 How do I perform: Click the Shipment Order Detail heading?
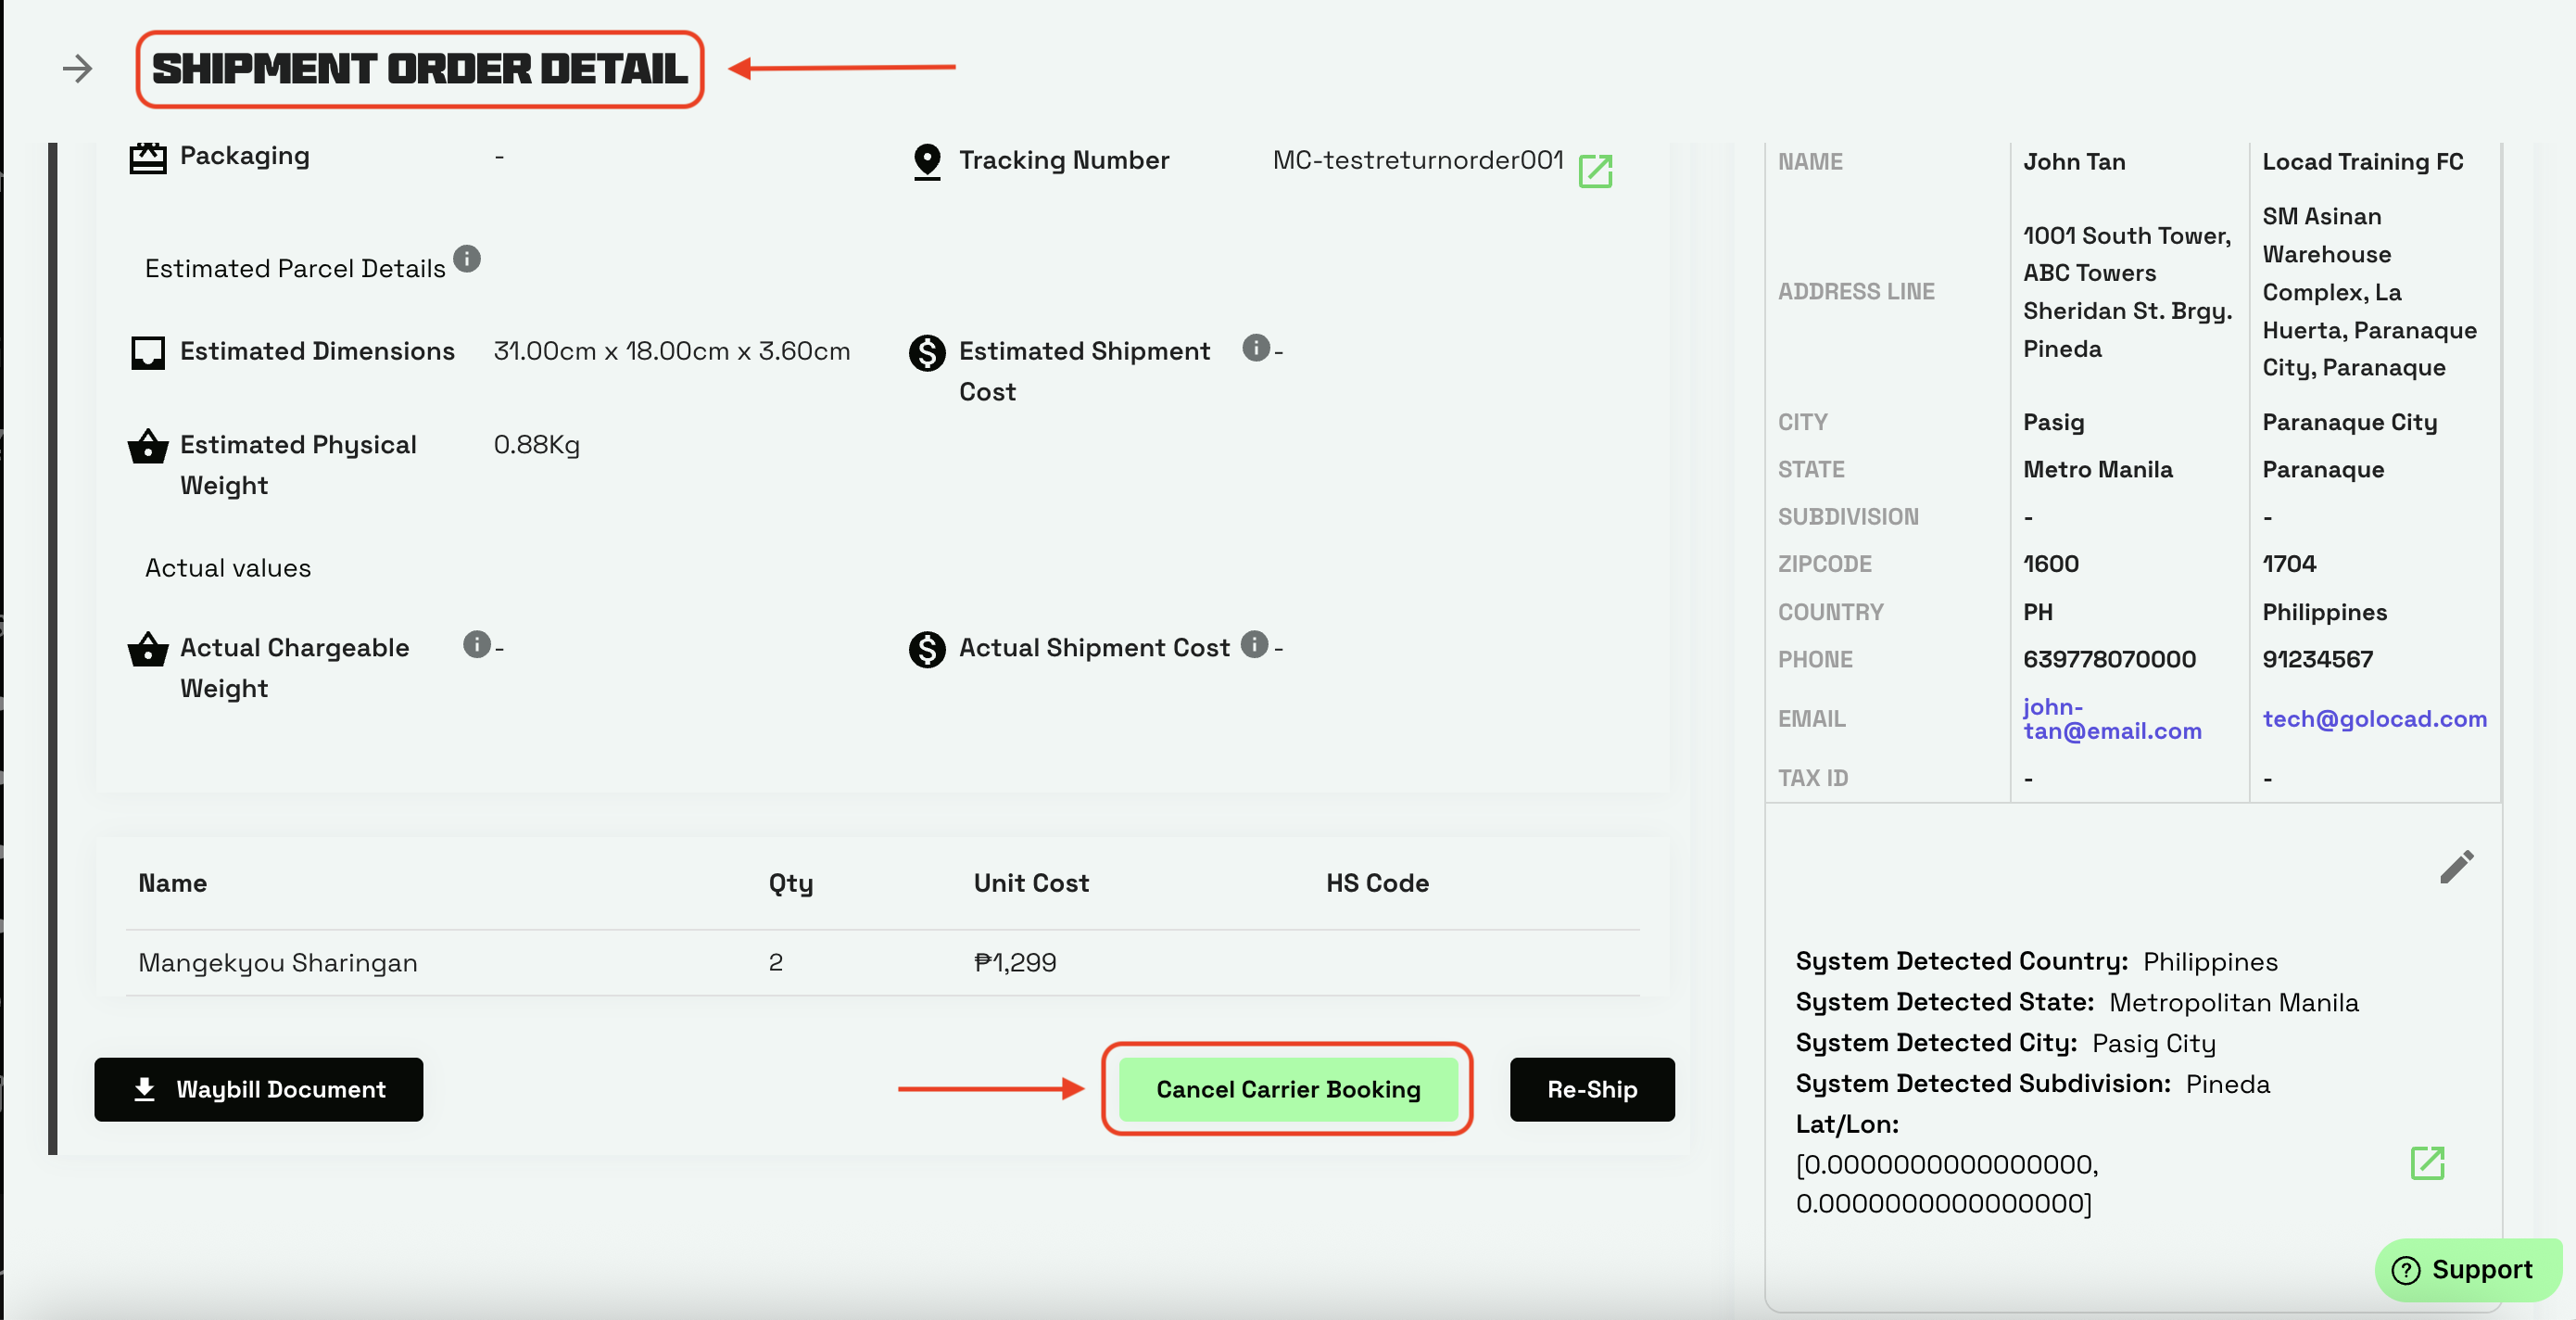[x=420, y=69]
